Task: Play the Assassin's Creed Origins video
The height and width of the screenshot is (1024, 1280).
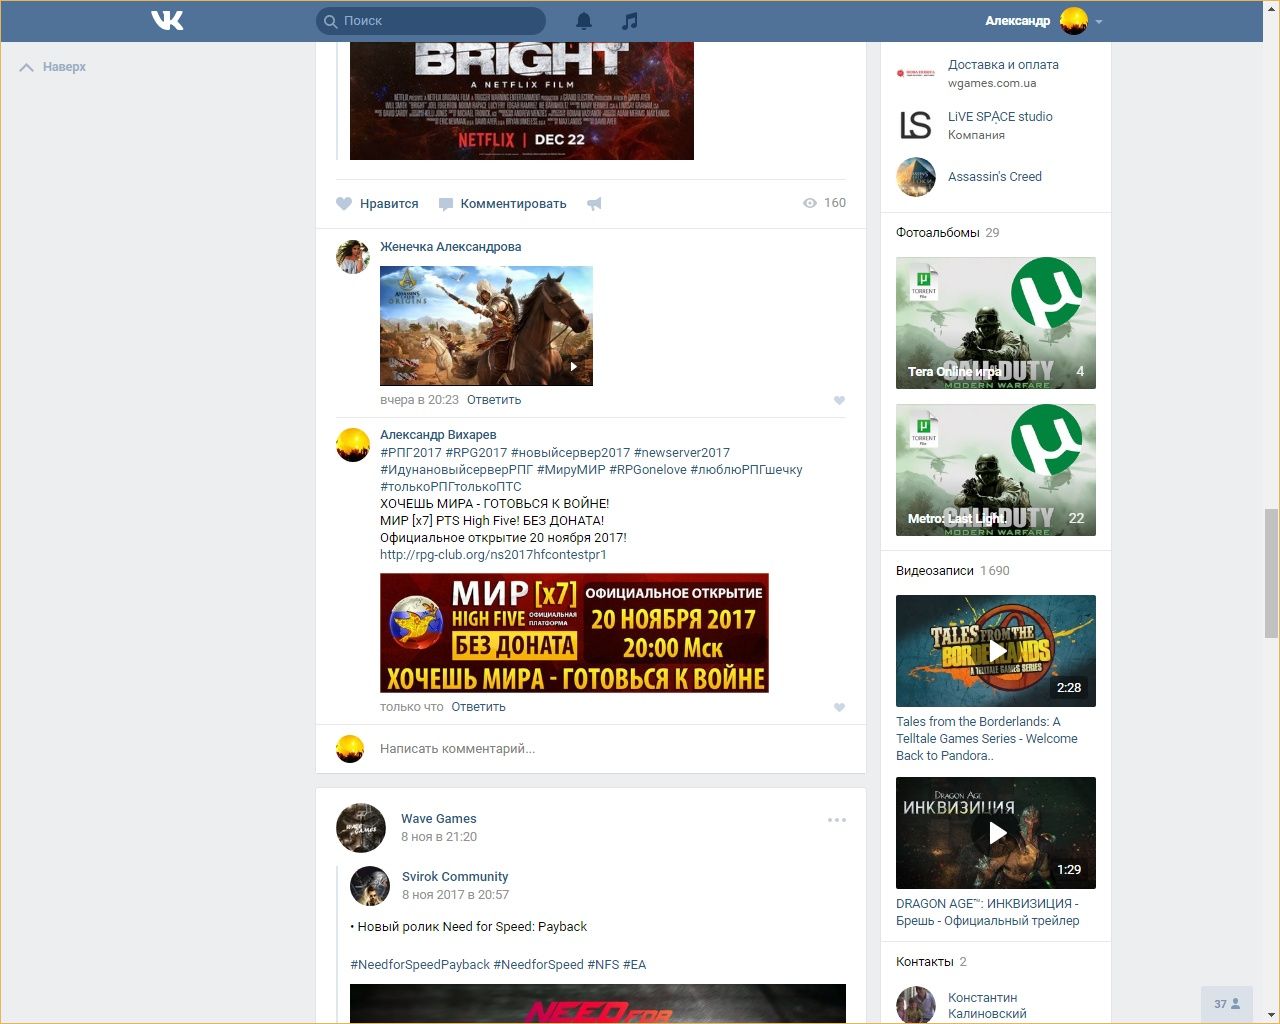Action: 486,326
